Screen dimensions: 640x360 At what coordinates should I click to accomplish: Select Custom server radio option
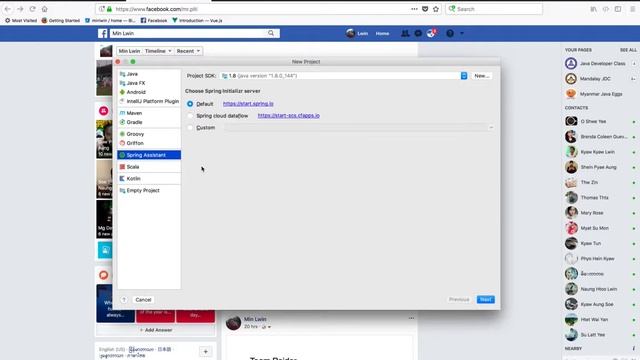190,128
